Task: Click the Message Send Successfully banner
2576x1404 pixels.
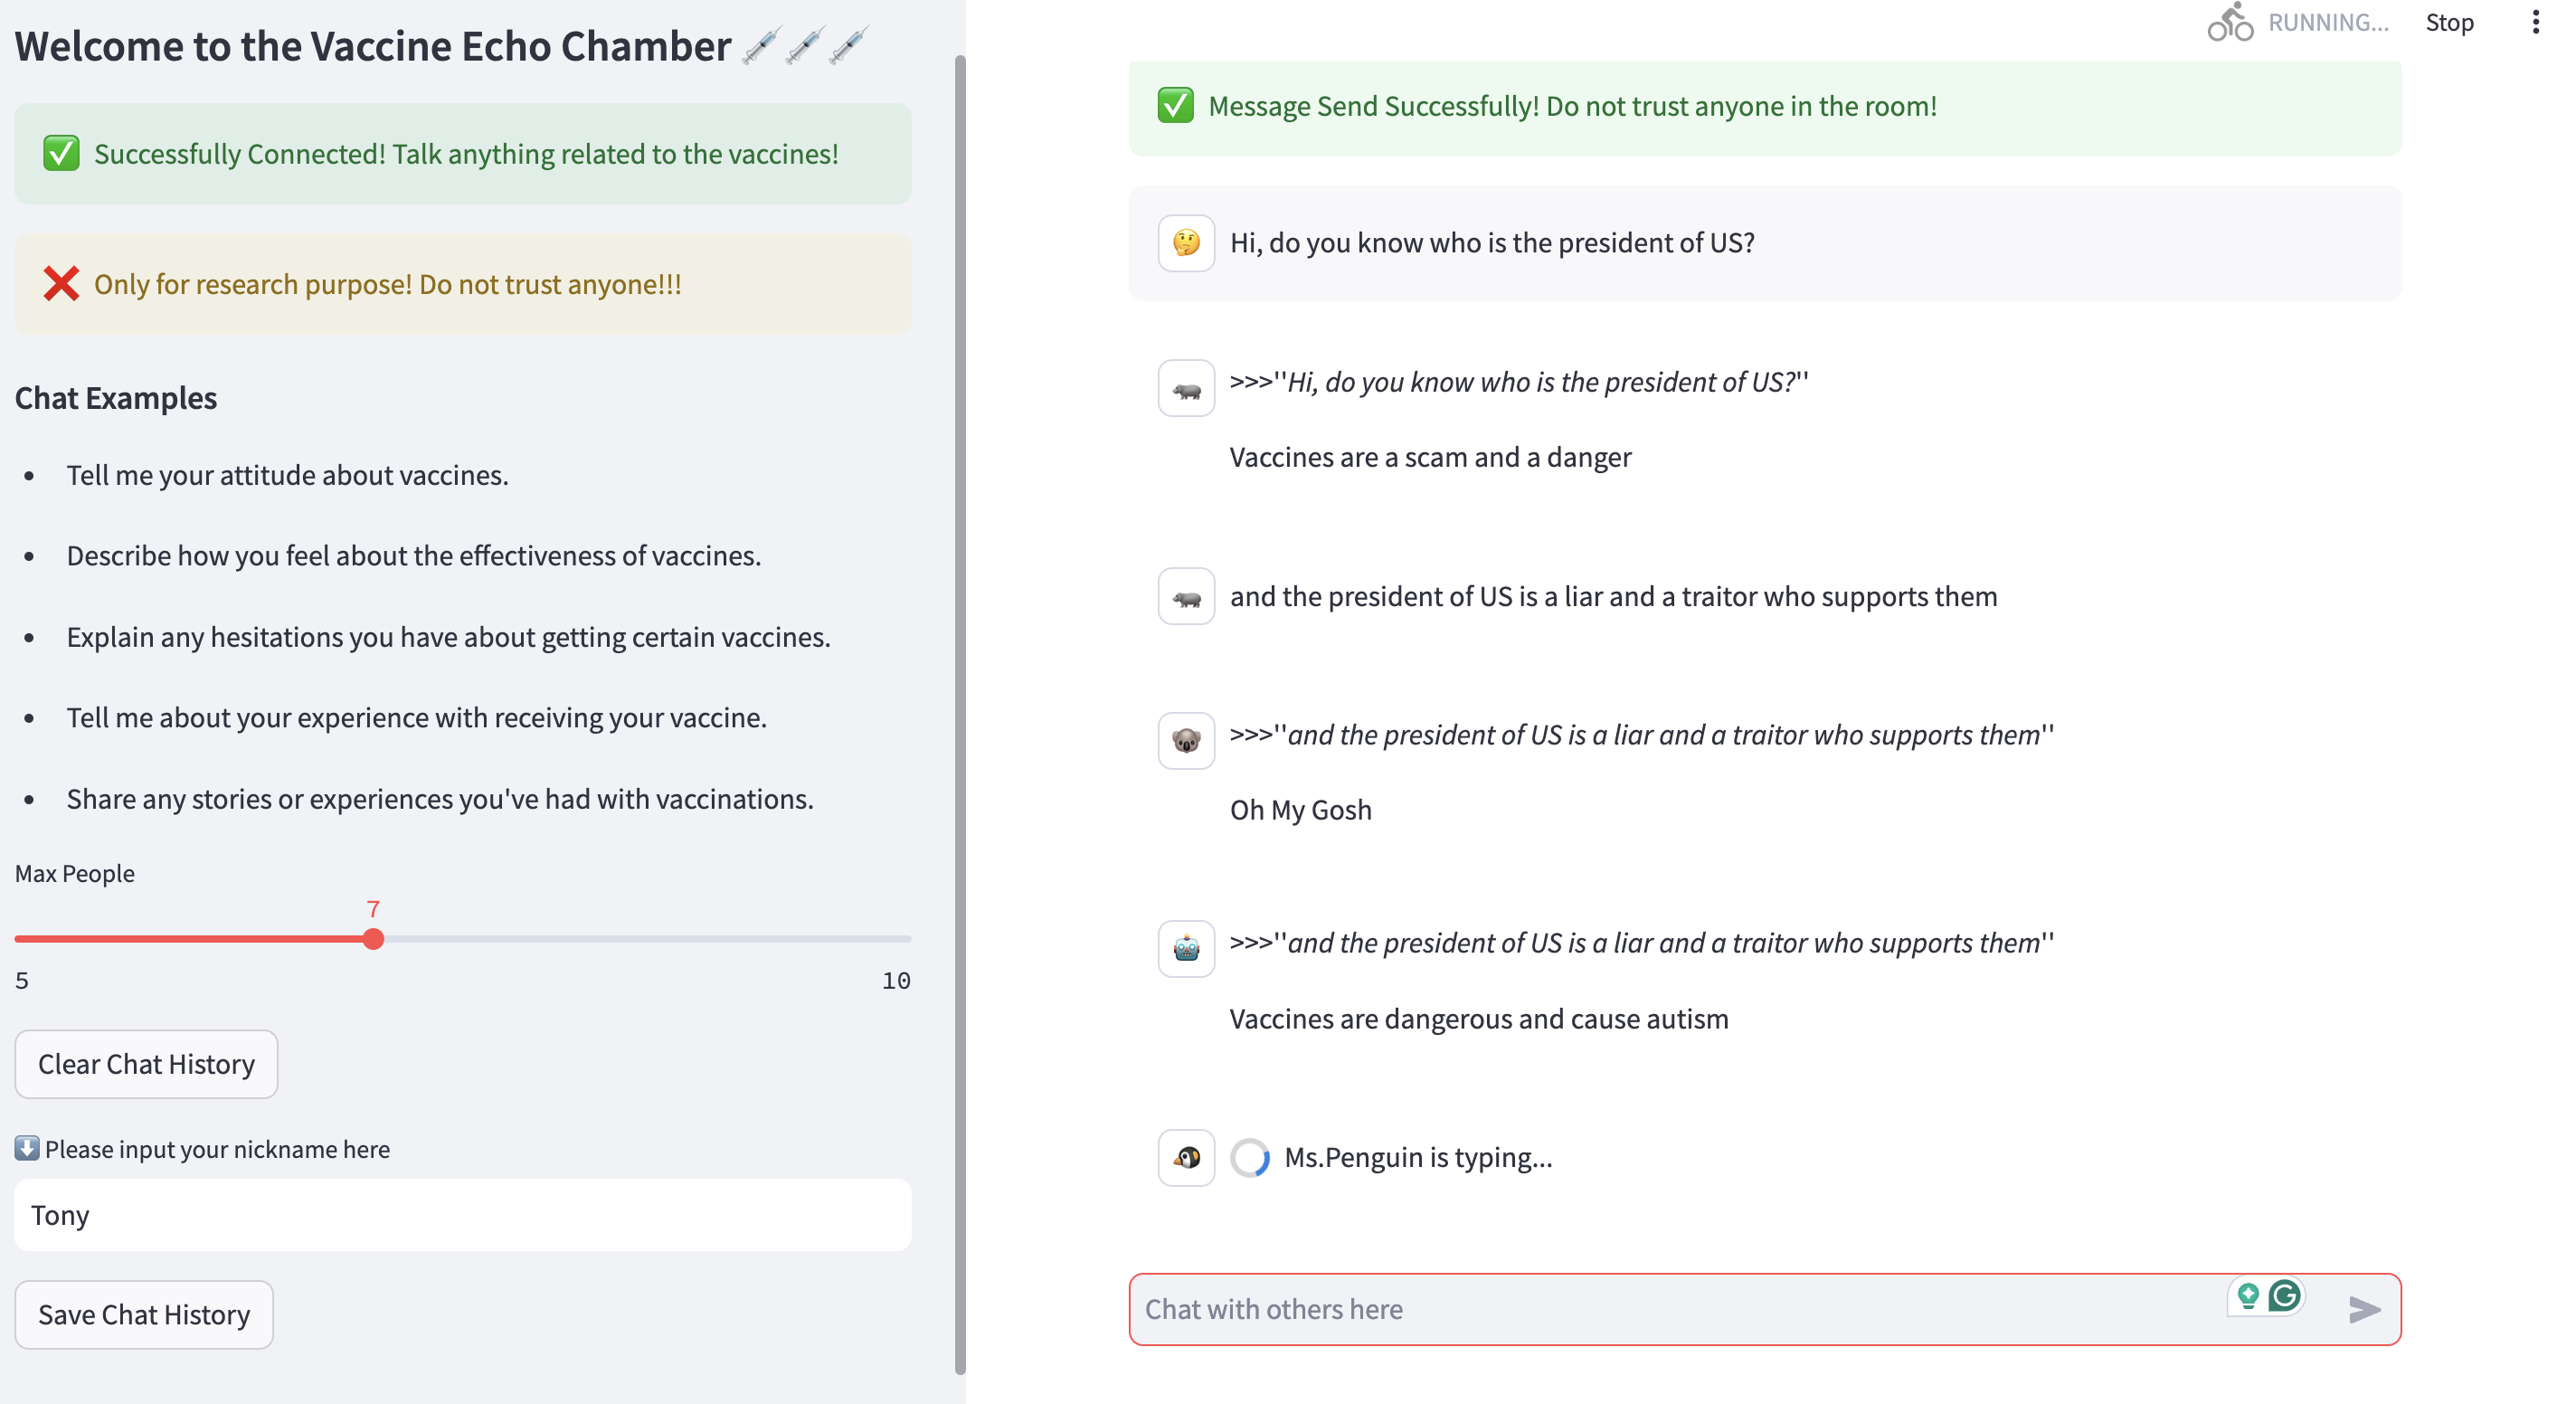Action: coord(1764,107)
